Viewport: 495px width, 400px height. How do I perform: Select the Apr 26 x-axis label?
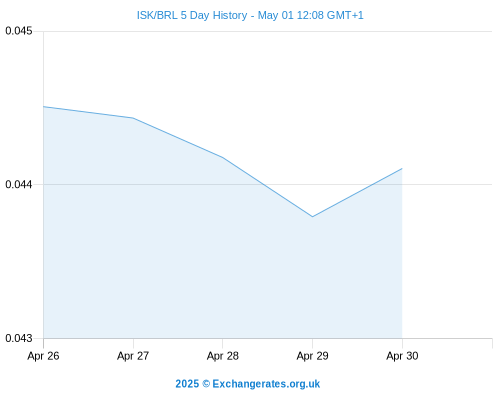(x=43, y=356)
